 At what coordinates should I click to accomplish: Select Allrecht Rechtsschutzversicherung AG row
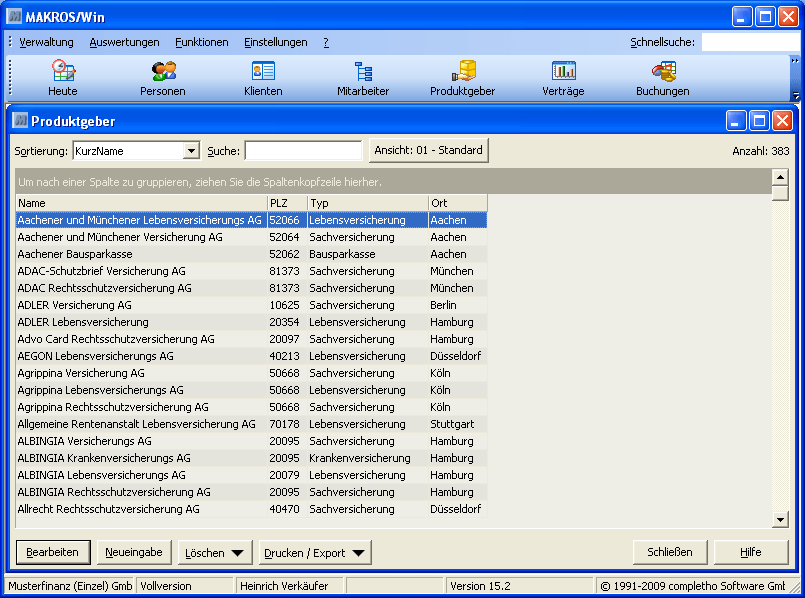(251, 509)
